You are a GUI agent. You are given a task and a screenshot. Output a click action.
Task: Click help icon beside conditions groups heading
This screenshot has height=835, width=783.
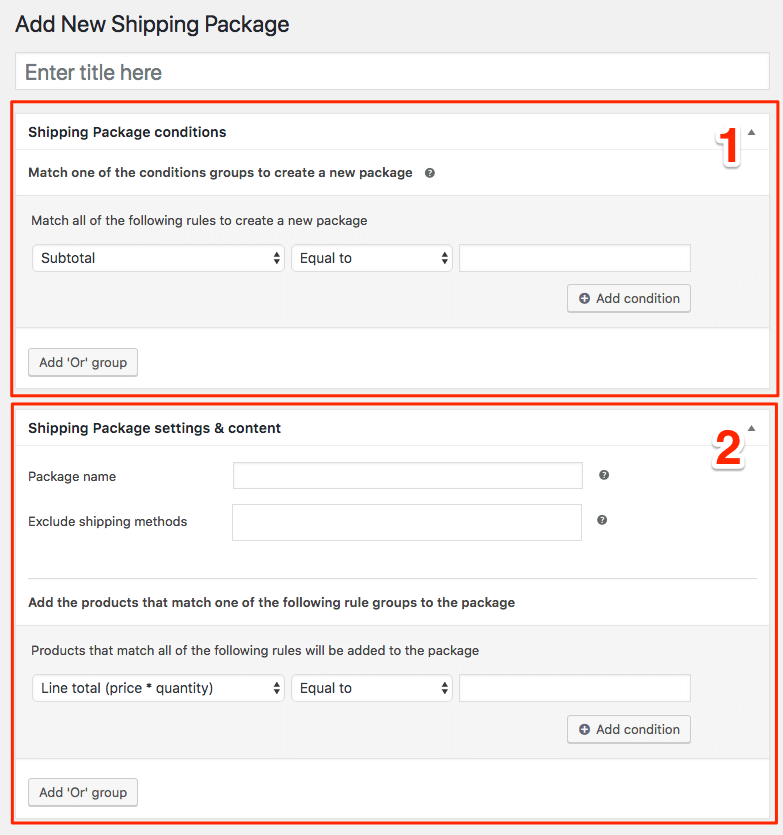point(430,173)
